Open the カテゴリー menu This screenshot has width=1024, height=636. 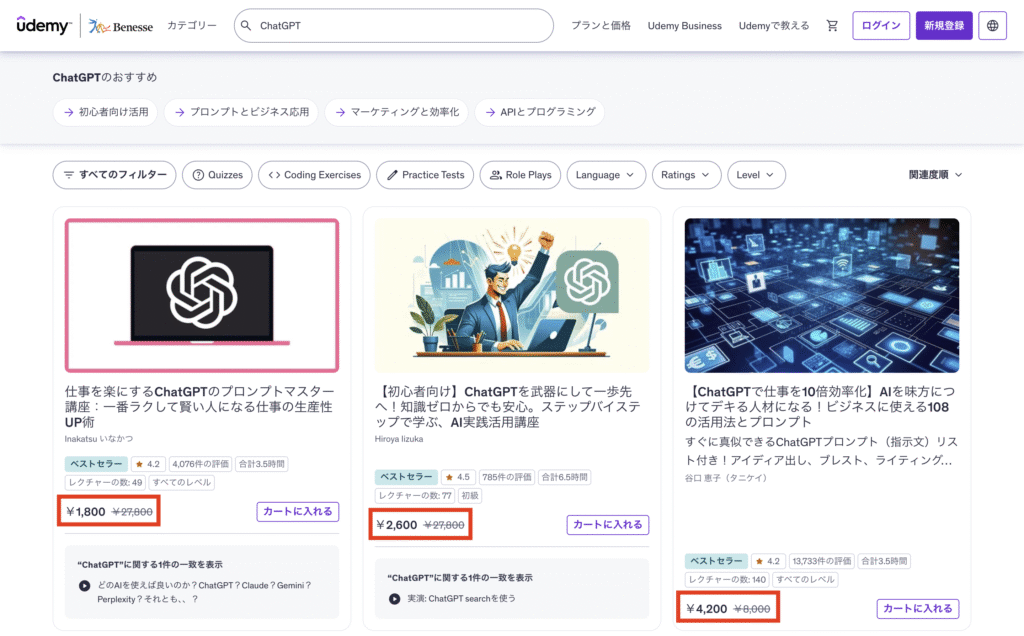coord(191,26)
